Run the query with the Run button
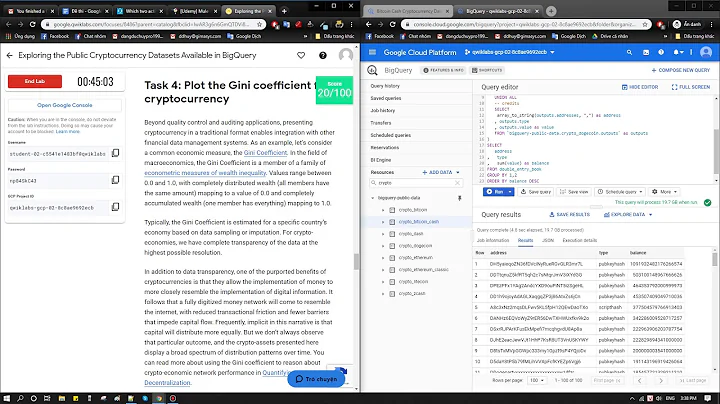Screen dimensions: 720x404 click(495, 192)
